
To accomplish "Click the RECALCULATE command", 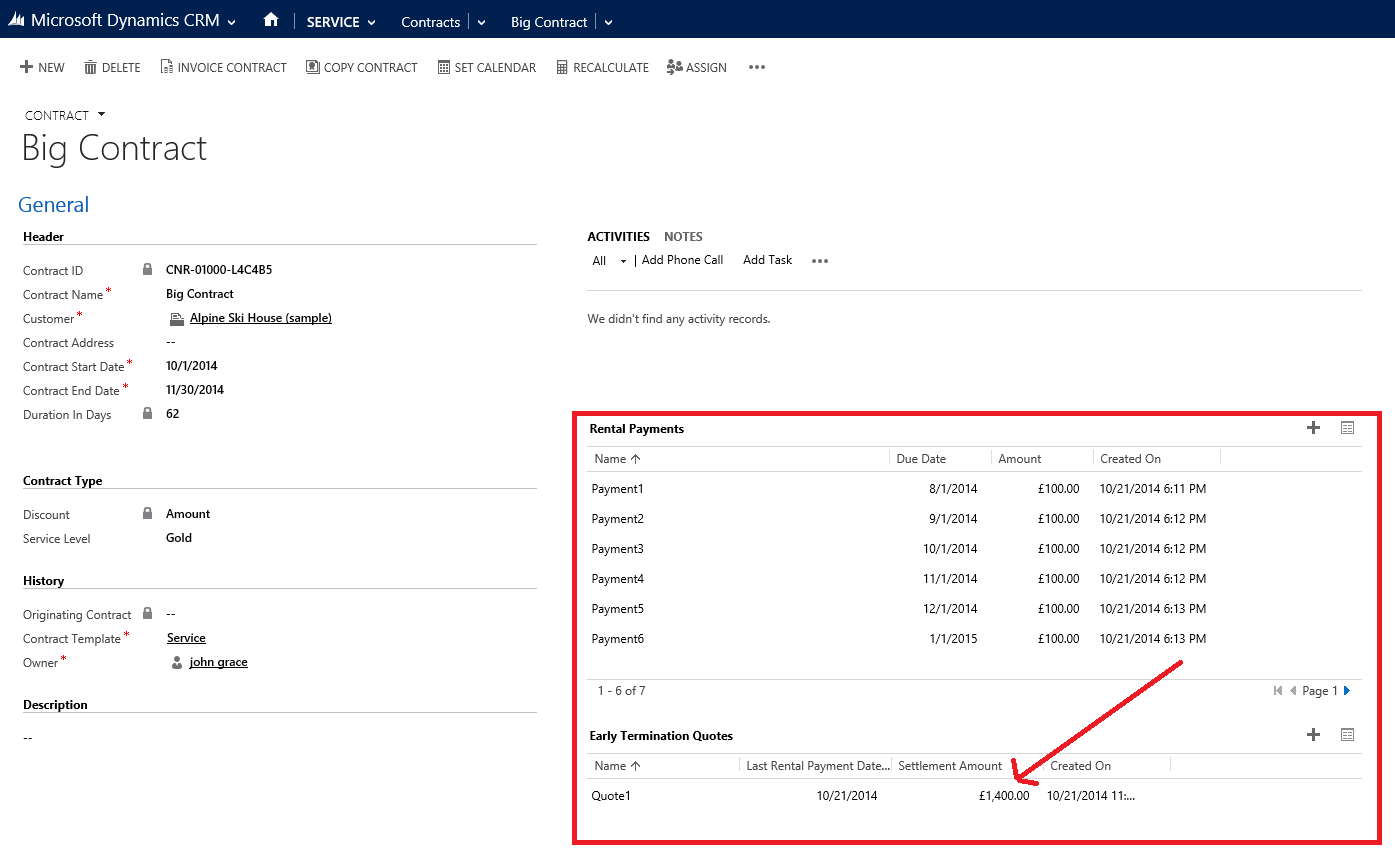I will click(602, 67).
